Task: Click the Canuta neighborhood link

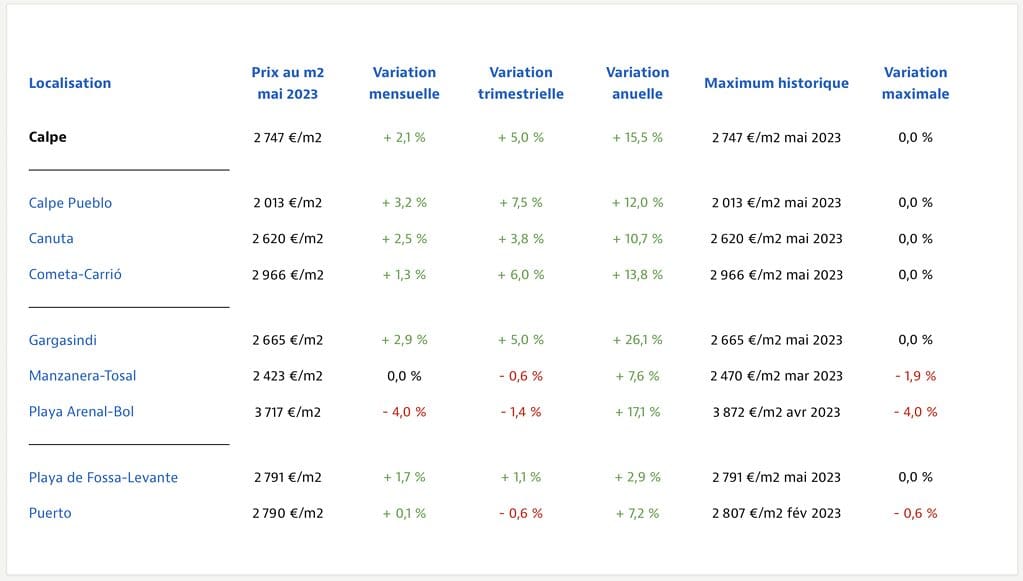Action: click(x=51, y=239)
